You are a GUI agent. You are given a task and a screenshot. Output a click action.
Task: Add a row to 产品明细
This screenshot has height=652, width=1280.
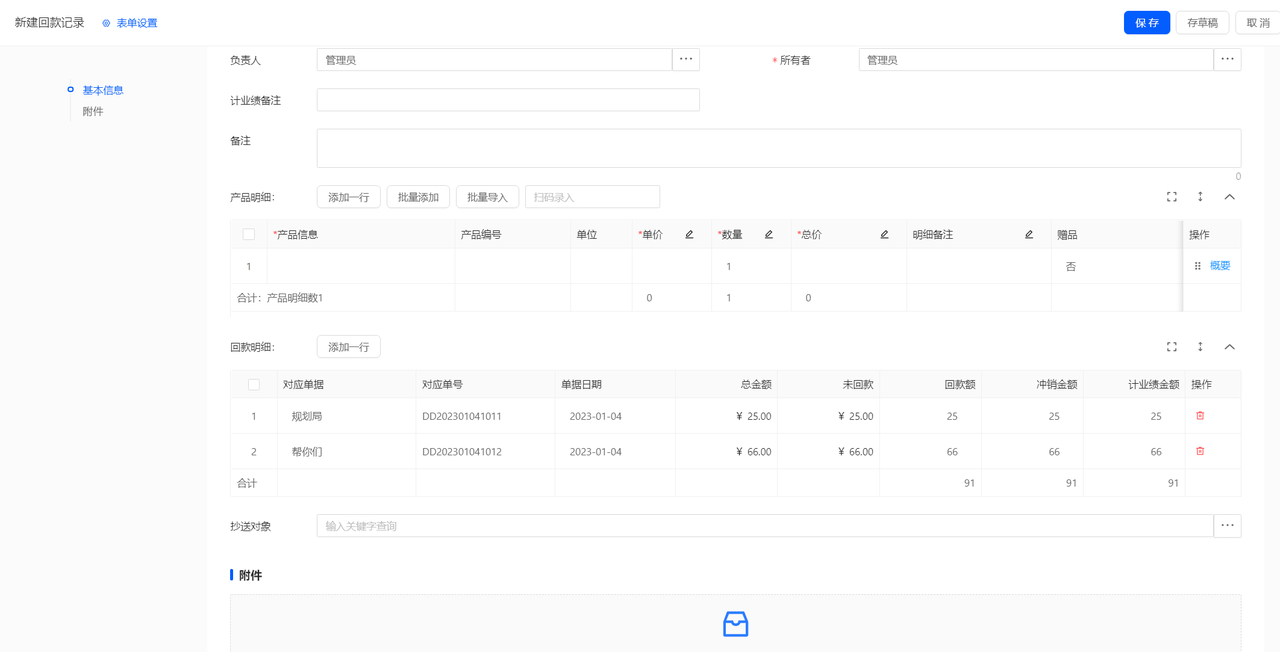pyautogui.click(x=348, y=197)
